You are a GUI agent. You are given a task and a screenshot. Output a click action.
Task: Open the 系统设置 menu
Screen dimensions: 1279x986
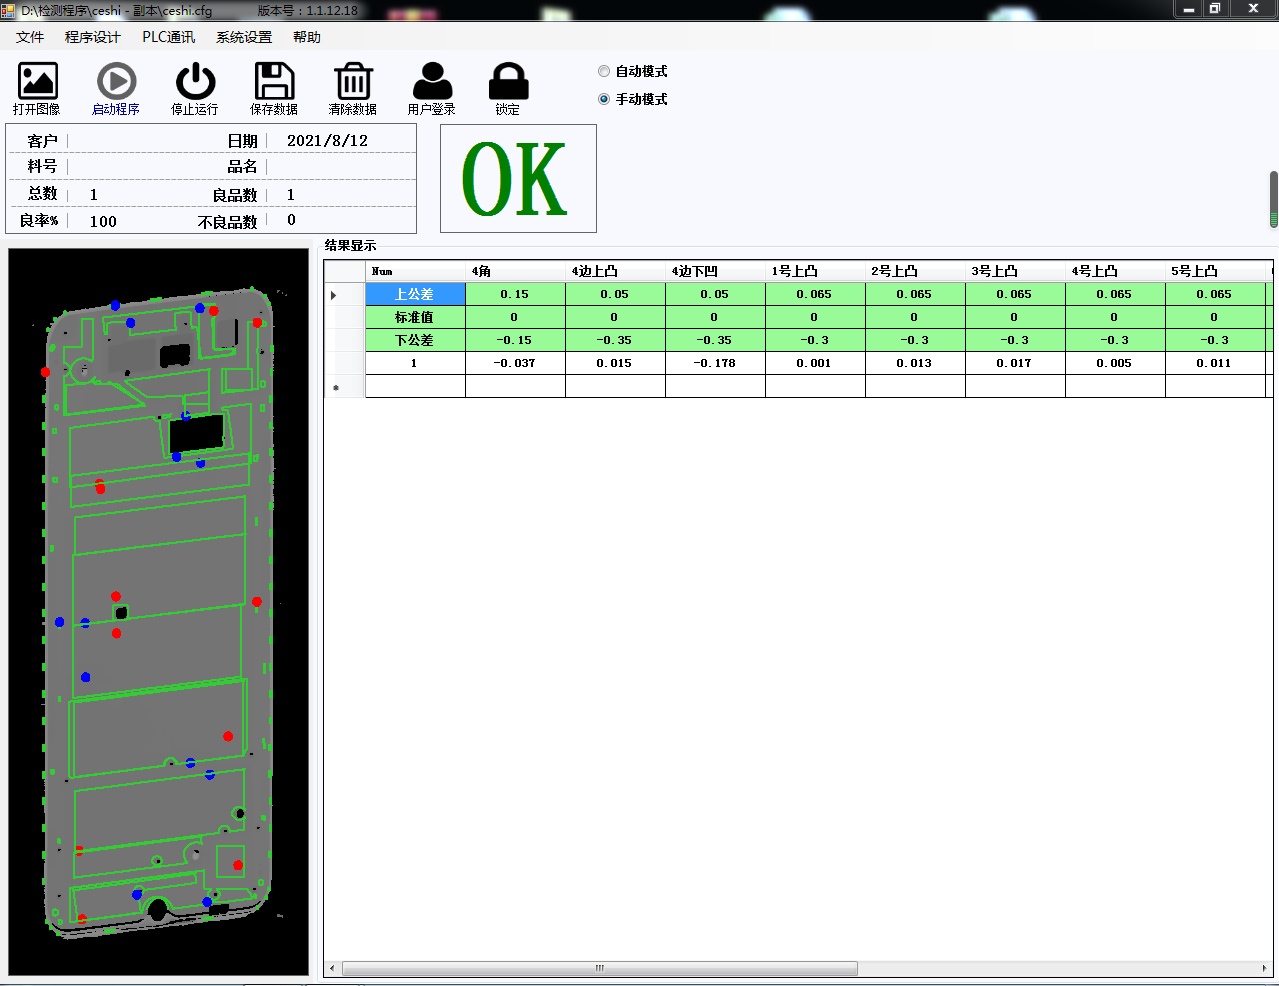(x=244, y=37)
